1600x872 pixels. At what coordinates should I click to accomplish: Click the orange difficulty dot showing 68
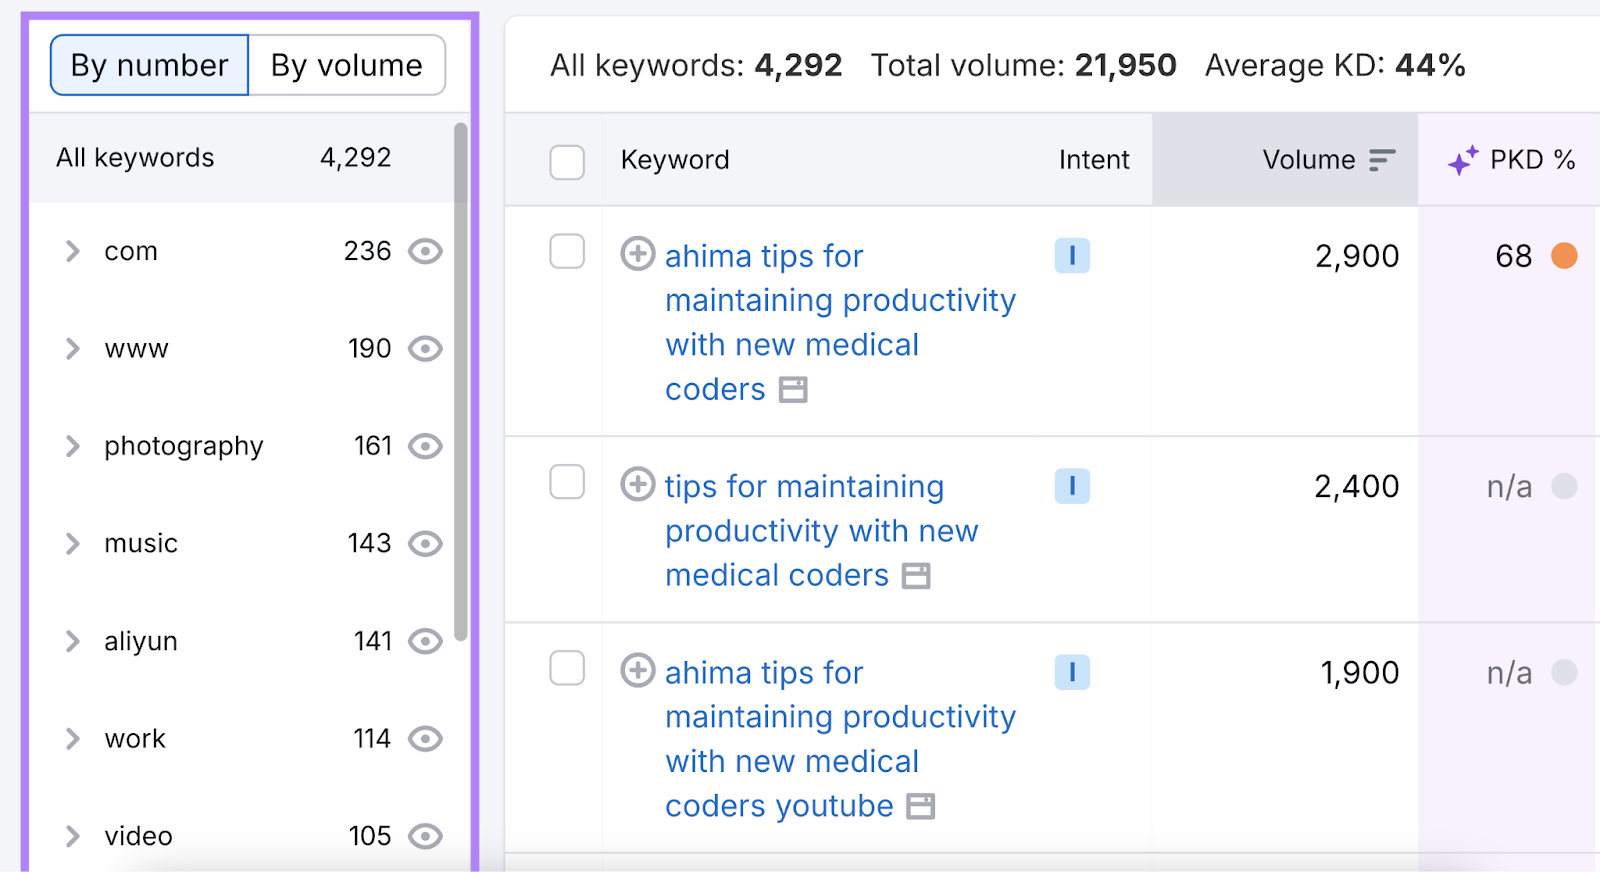click(x=1566, y=256)
